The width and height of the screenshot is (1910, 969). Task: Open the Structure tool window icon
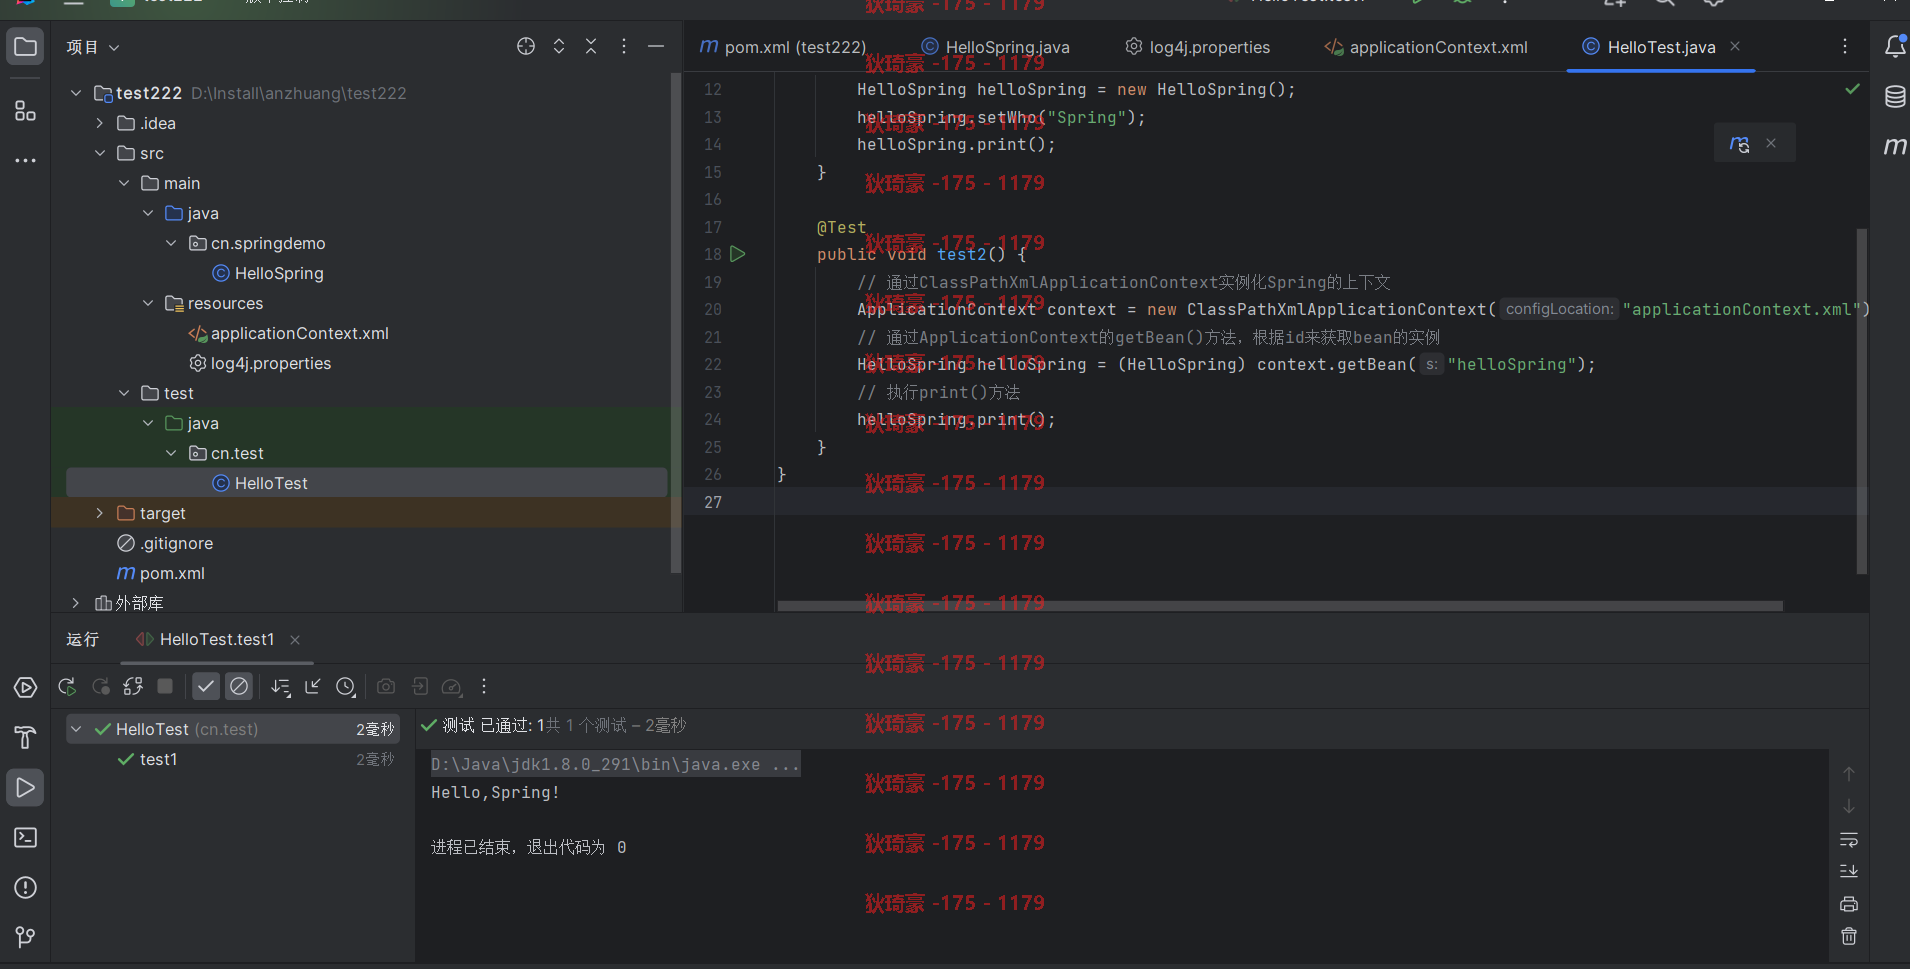tap(26, 110)
